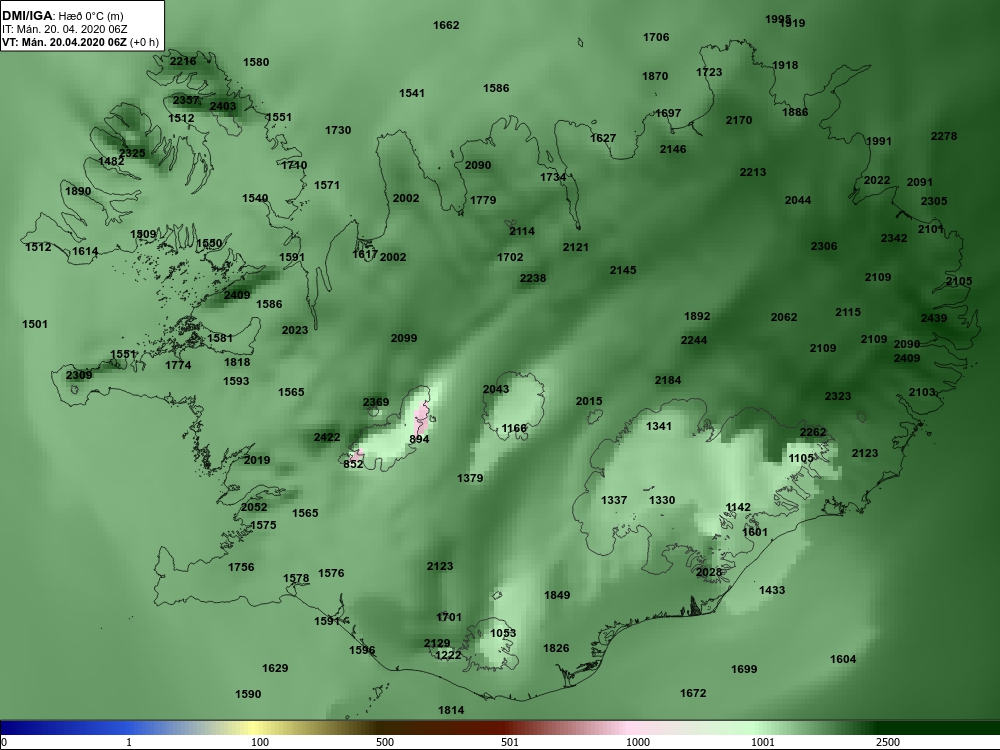Viewport: 1000px width, 750px height.
Task: Click the 1604 height value on the map
Action: click(842, 659)
